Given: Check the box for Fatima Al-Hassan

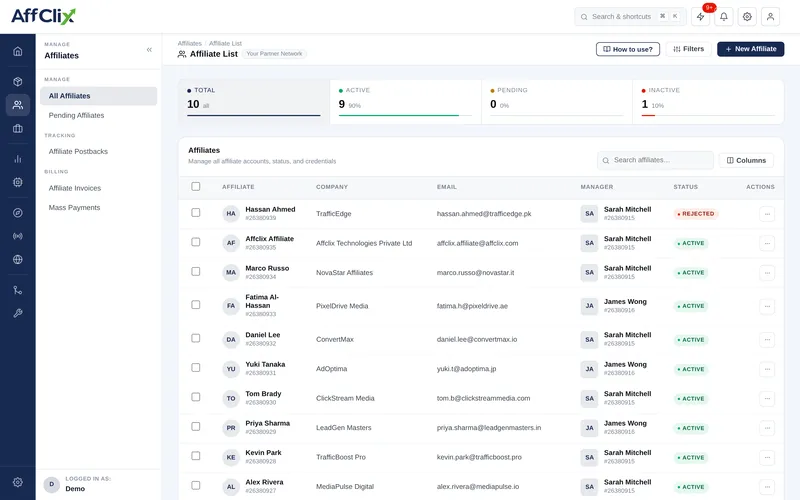Looking at the screenshot, I should click(x=195, y=305).
